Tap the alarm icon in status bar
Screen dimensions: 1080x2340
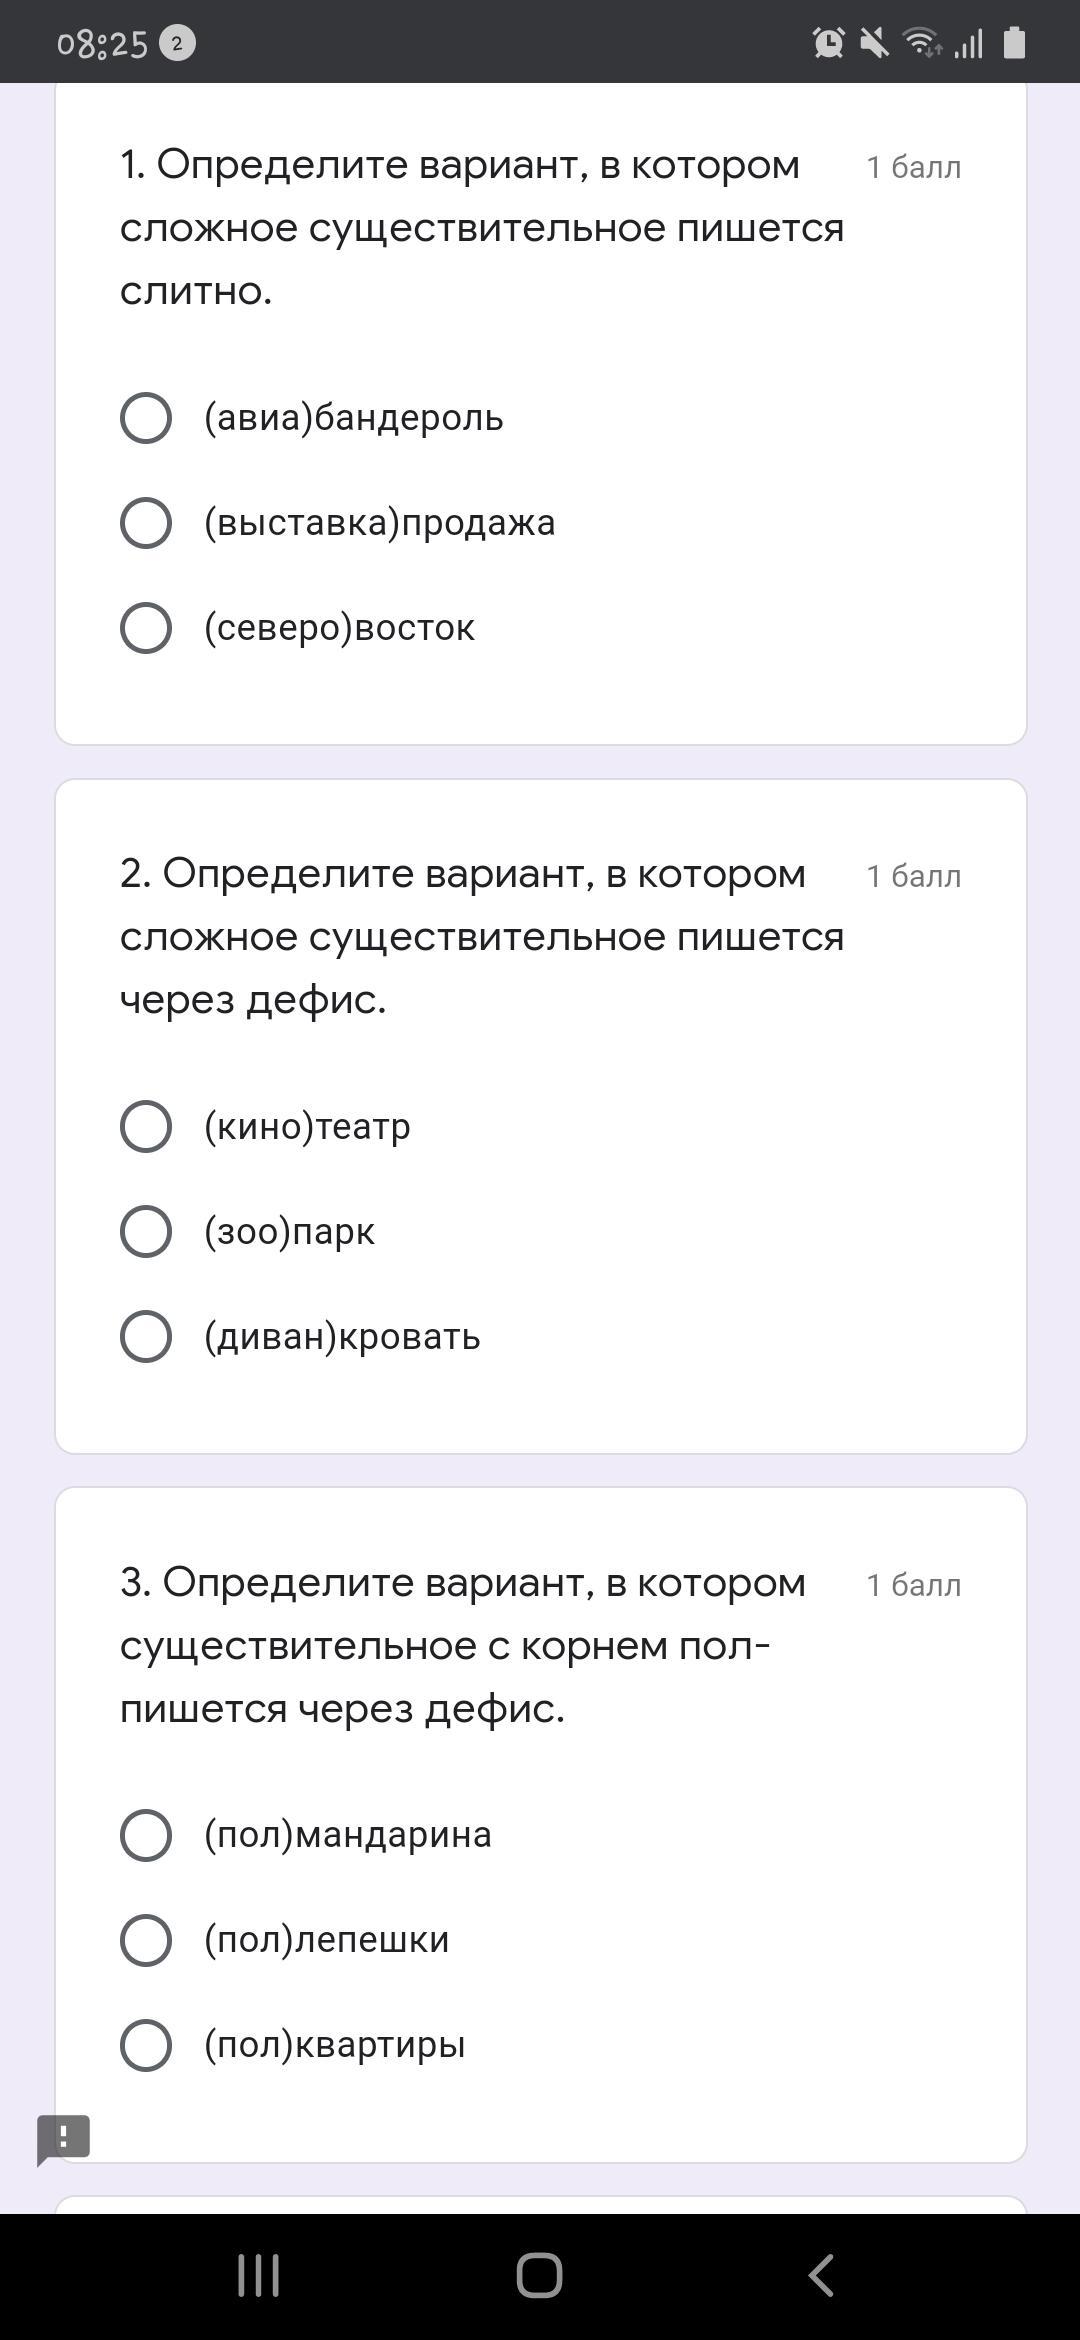(x=828, y=43)
